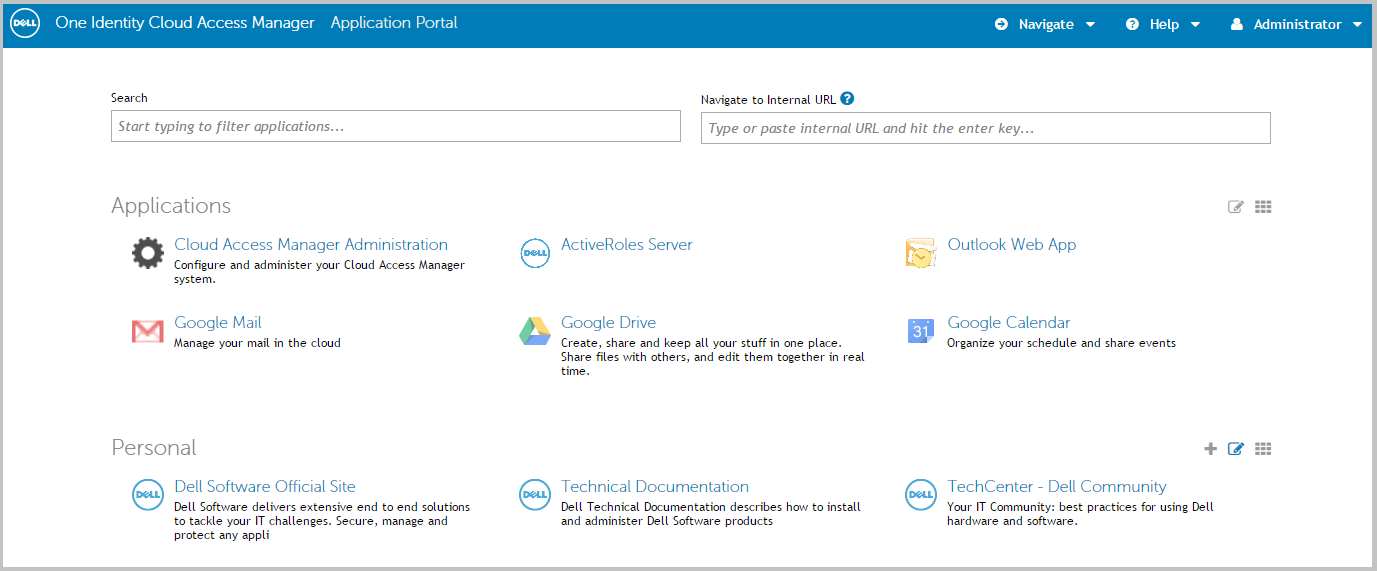Open the TechCenter - Dell Community link
Viewport: 1377px width, 571px height.
tap(1056, 487)
